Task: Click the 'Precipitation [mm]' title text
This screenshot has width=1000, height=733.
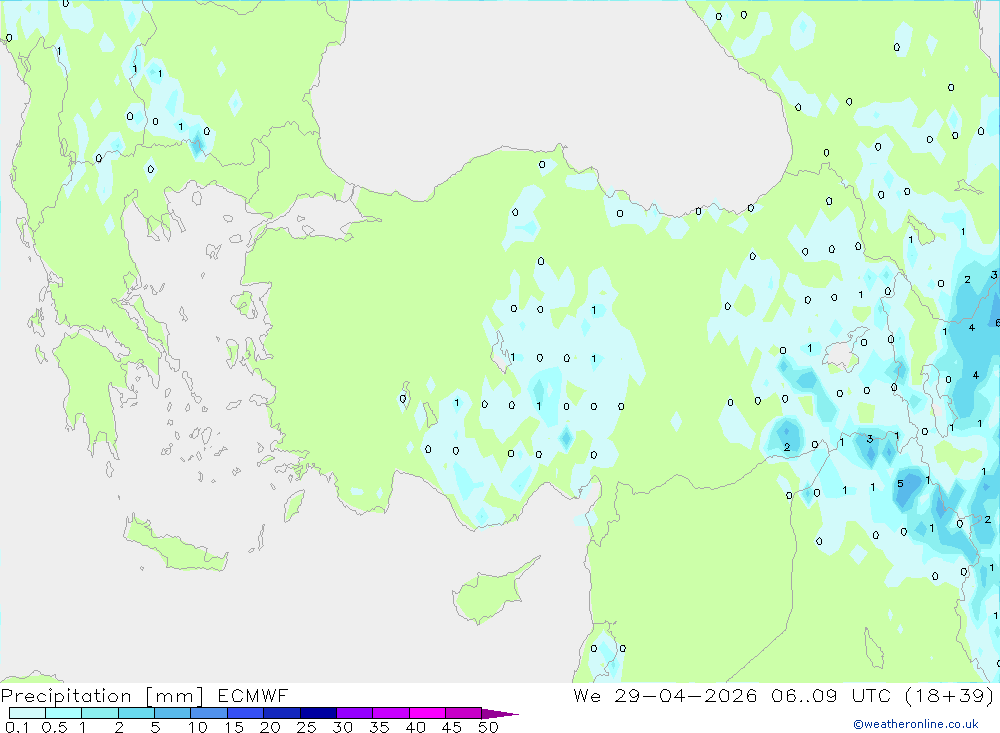Action: [102, 696]
